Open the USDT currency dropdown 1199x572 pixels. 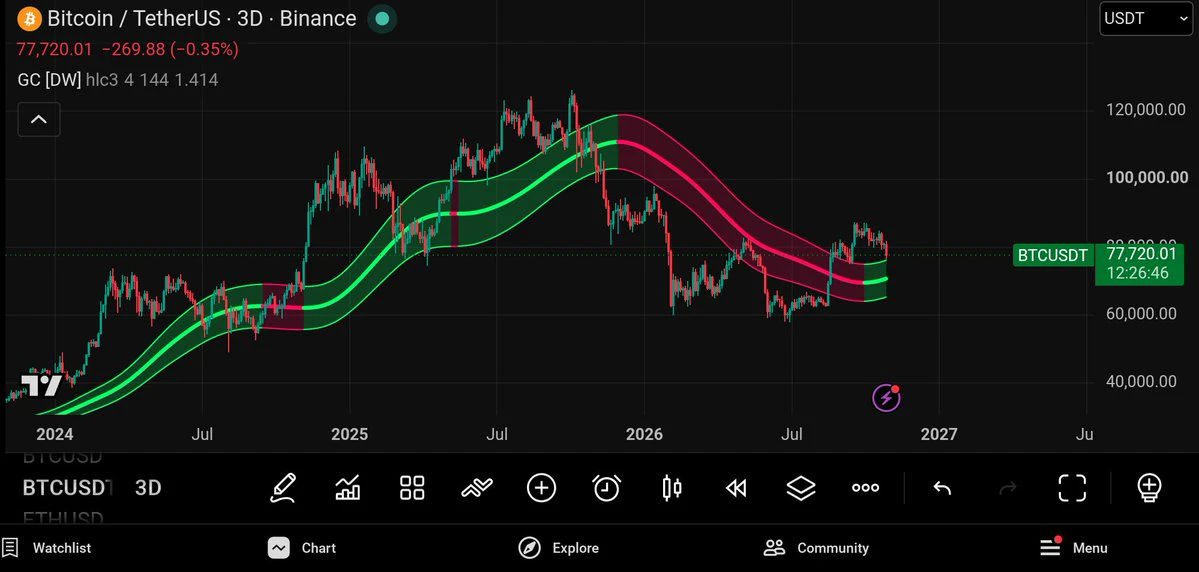click(x=1145, y=18)
